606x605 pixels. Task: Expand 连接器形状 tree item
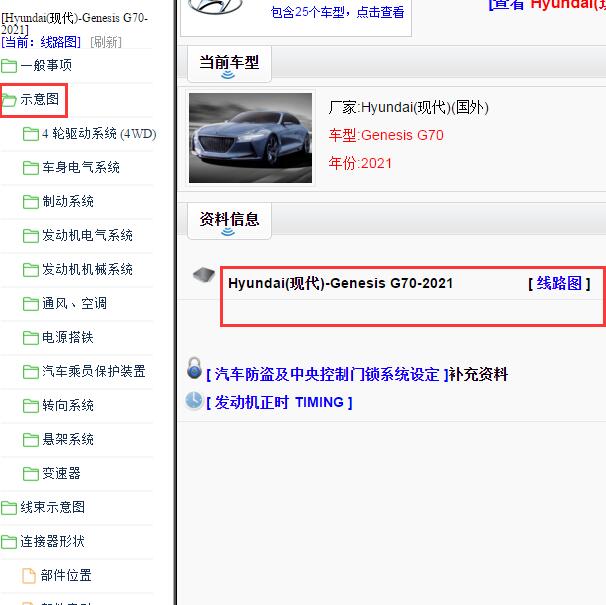(x=53, y=542)
